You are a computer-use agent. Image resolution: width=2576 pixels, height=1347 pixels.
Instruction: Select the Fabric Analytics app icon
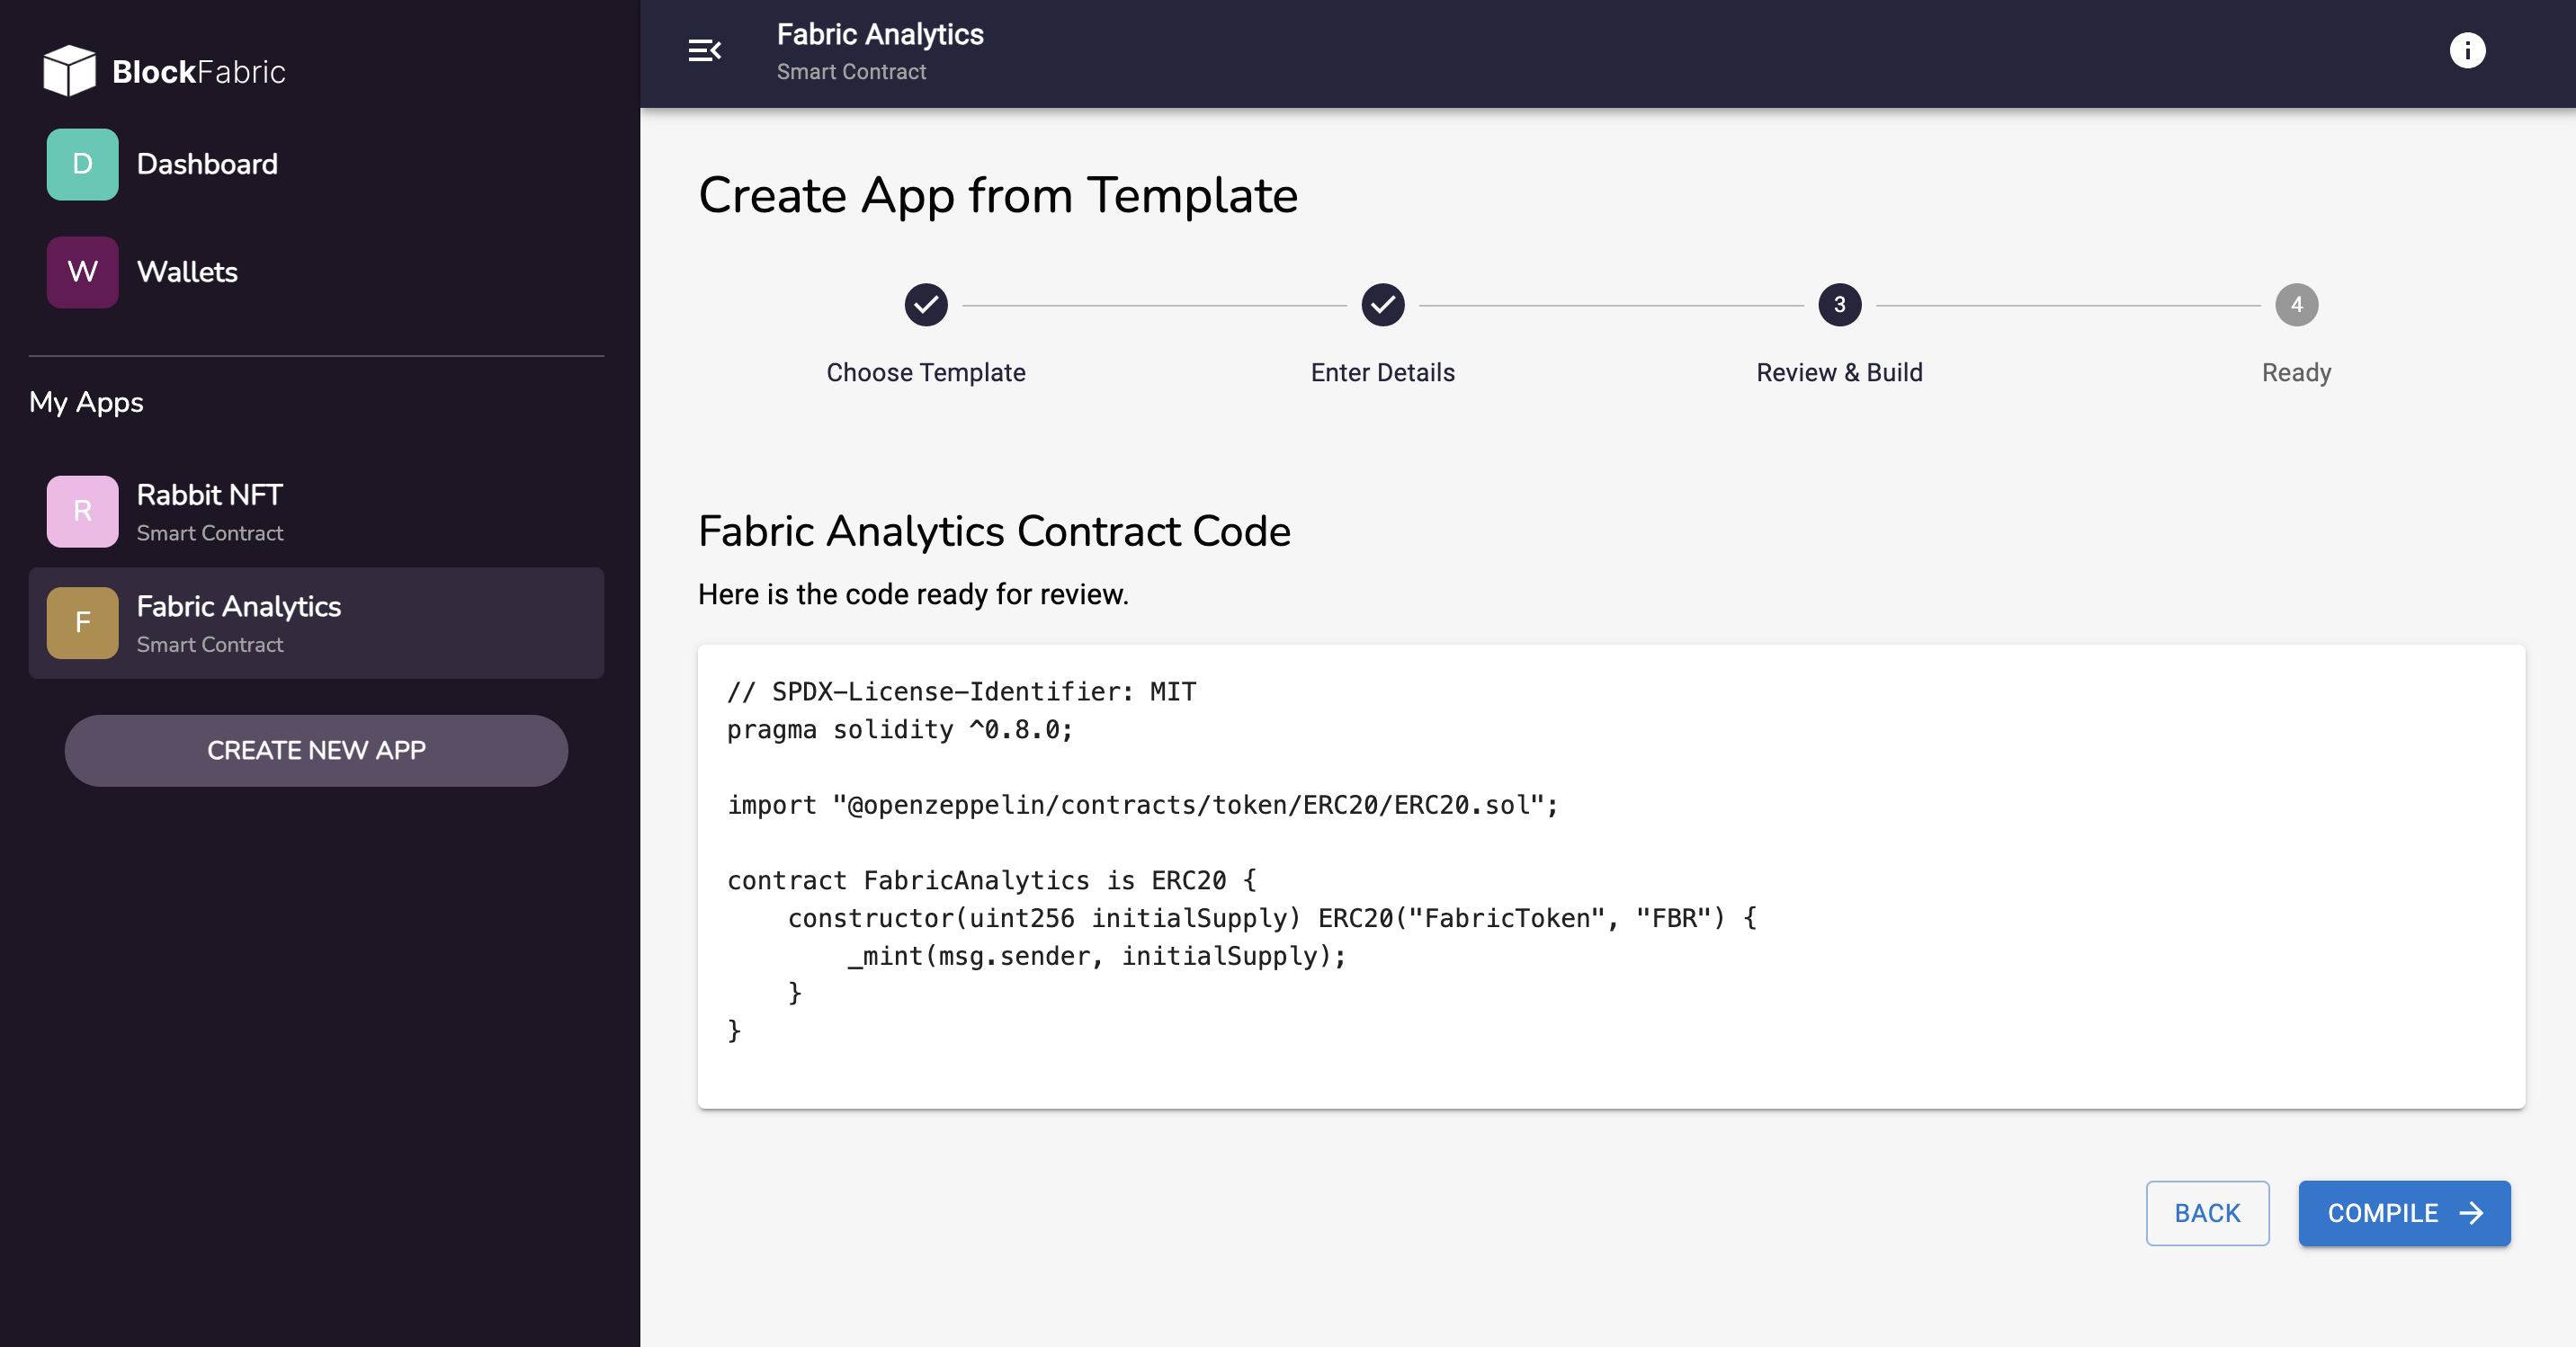82,622
